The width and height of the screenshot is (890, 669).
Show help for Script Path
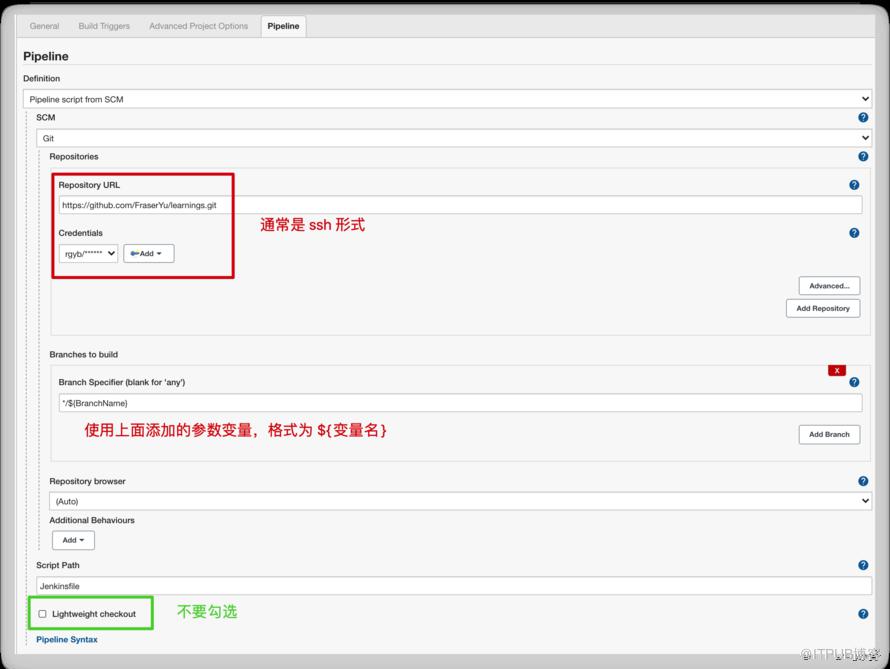click(x=863, y=565)
